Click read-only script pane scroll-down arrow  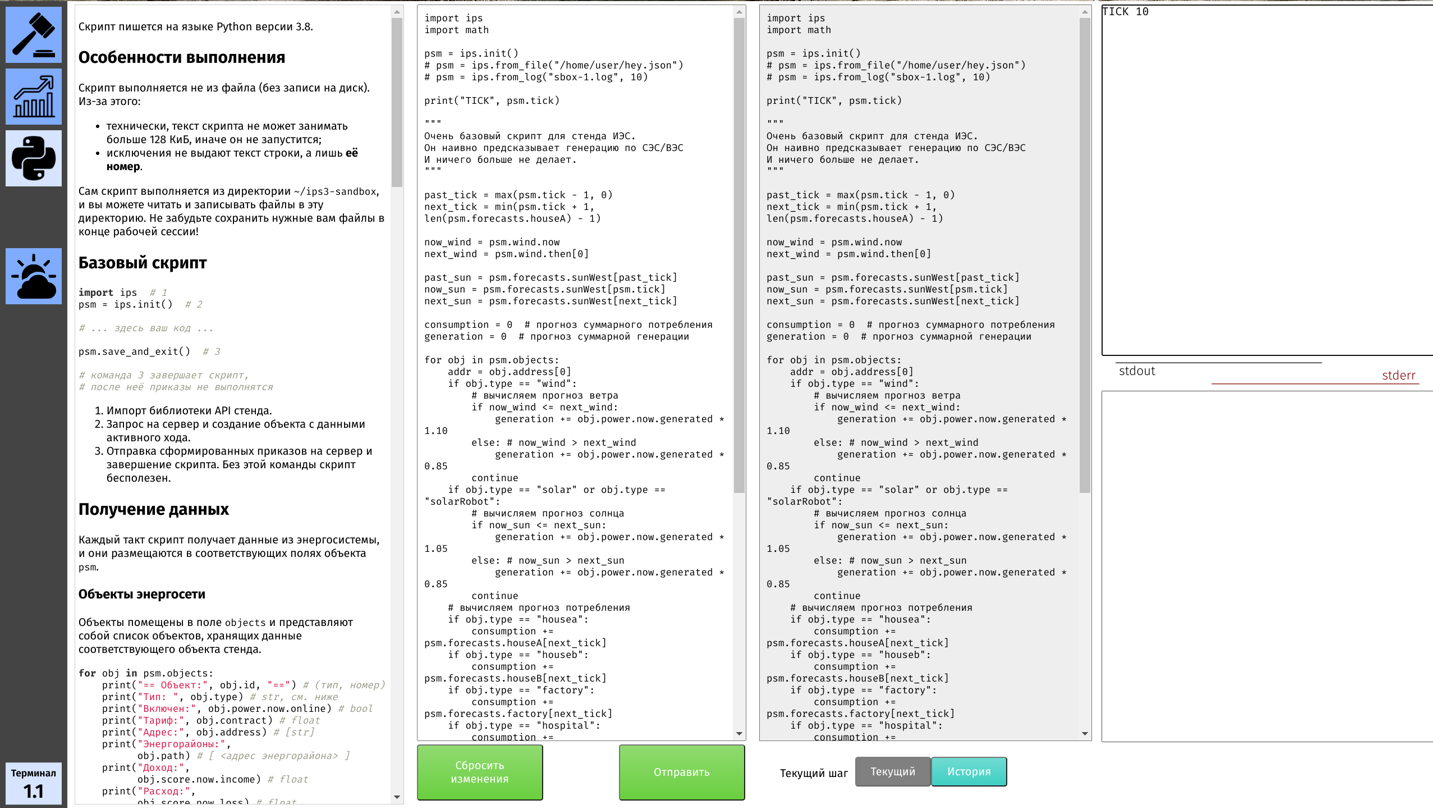(x=1084, y=733)
